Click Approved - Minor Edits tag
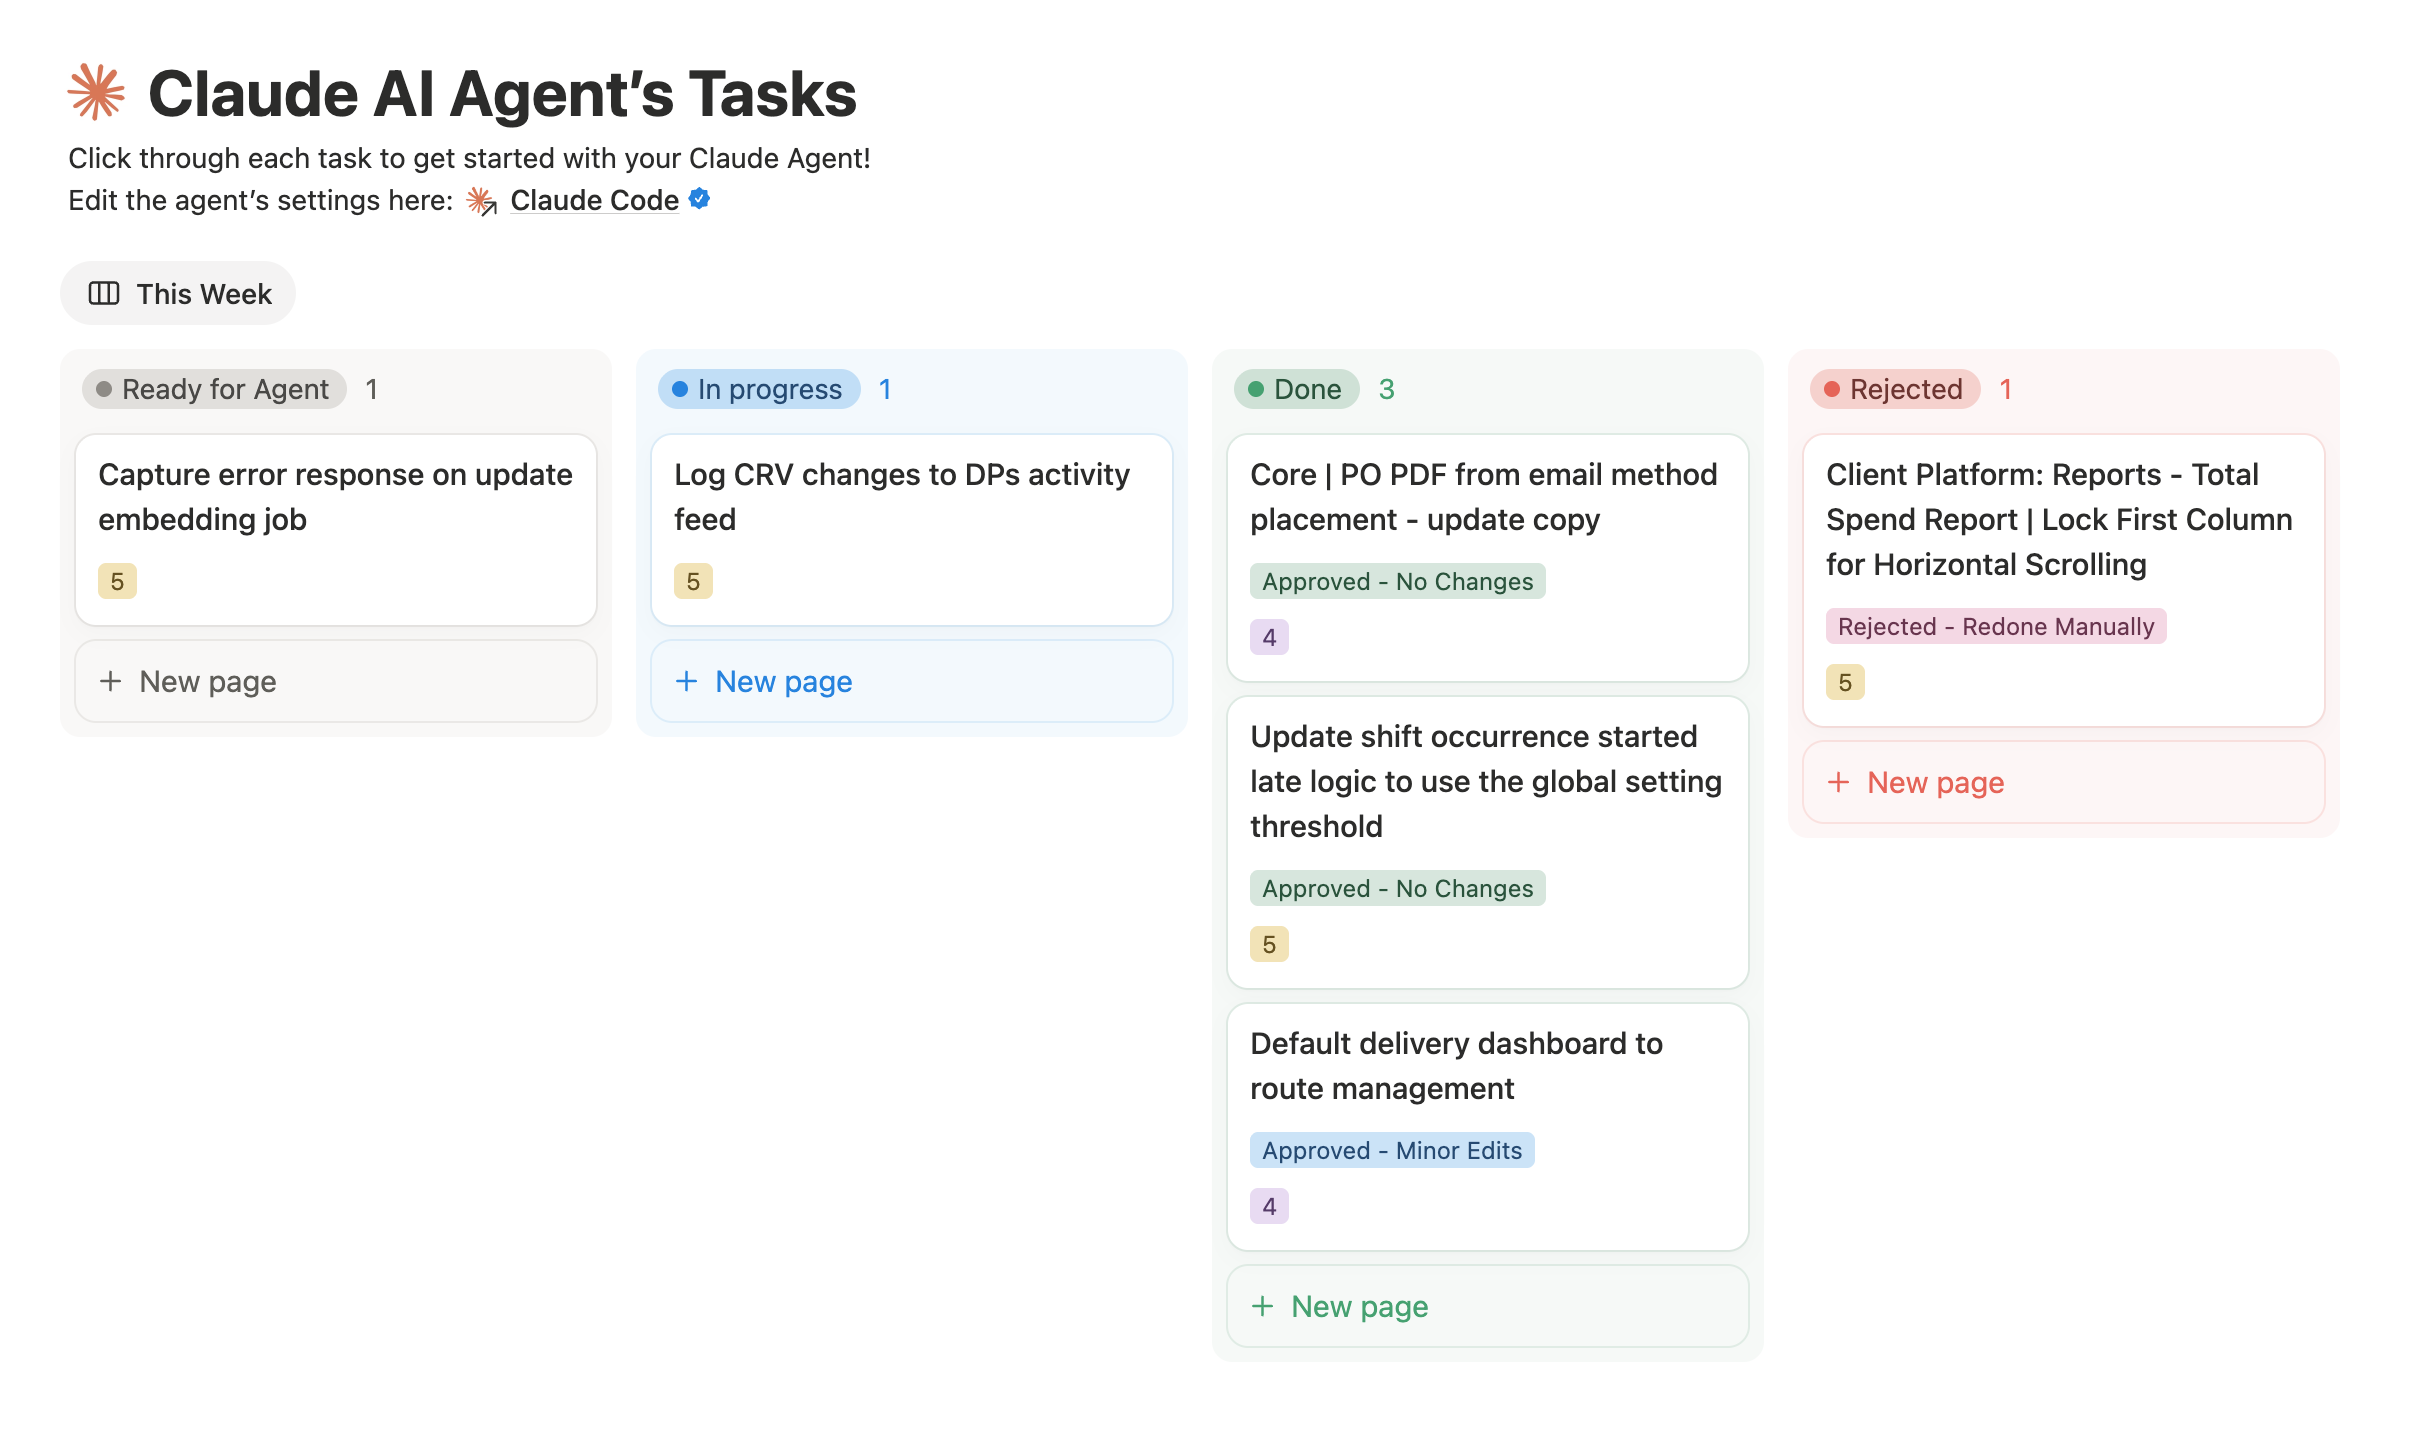2436x1446 pixels. click(x=1392, y=1150)
